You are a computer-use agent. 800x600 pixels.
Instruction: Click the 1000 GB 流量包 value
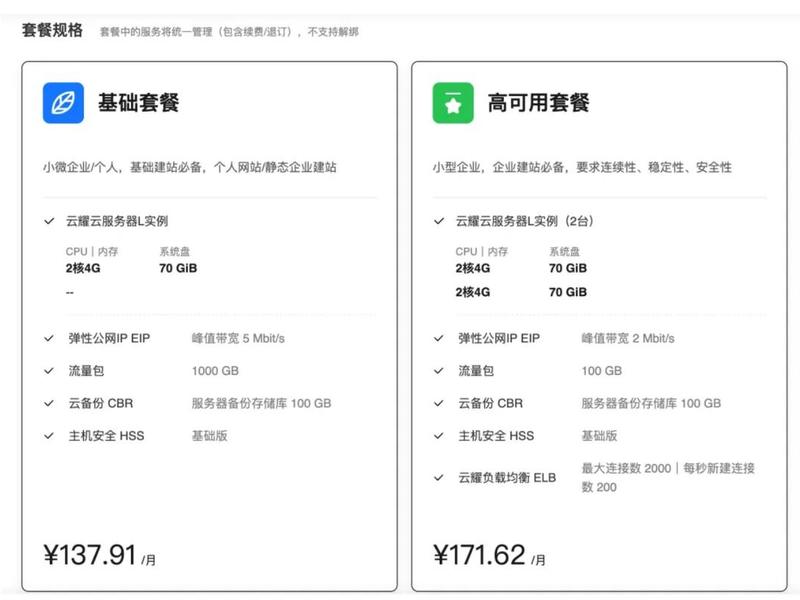[215, 371]
